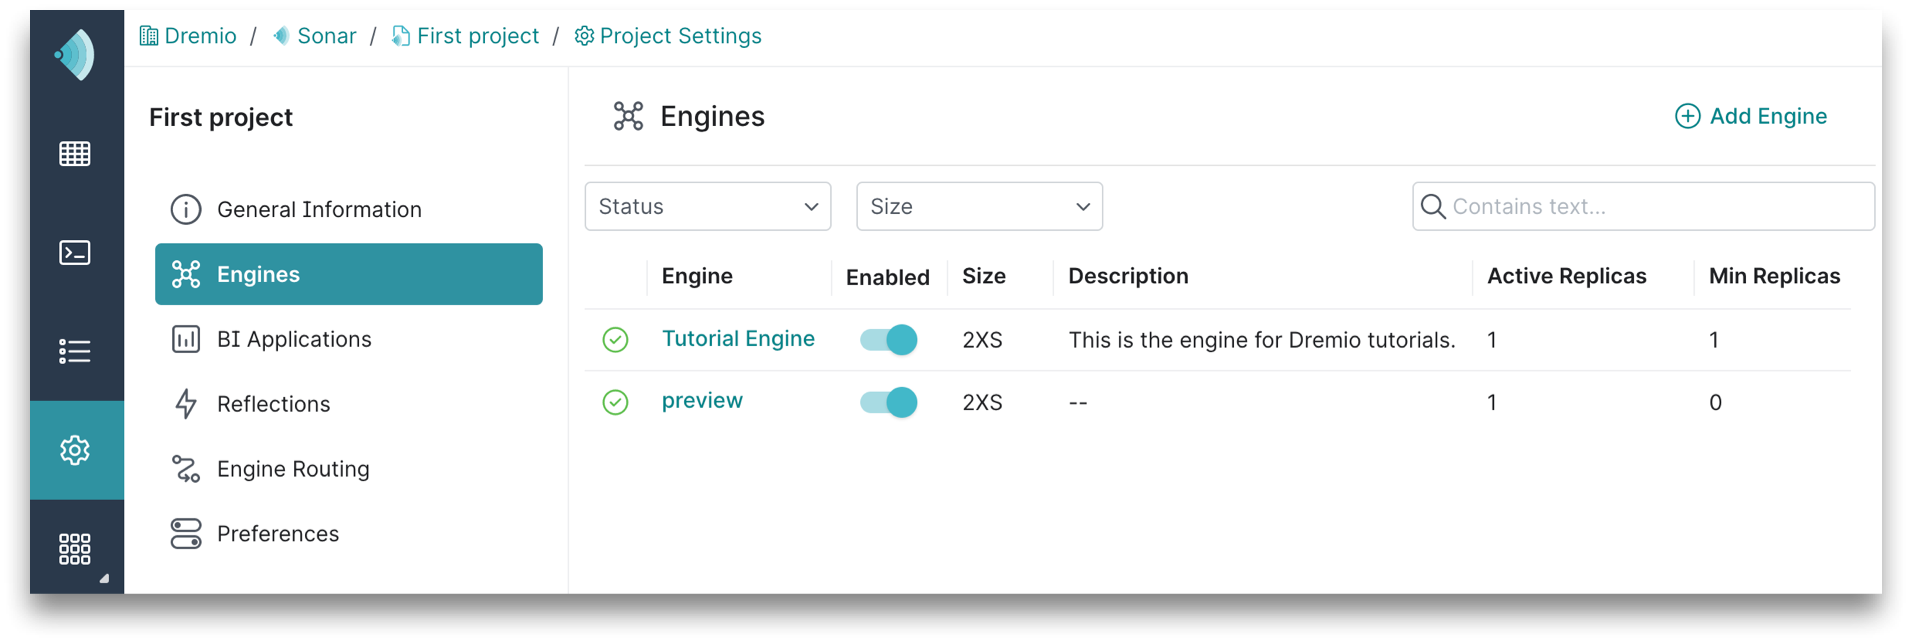Click preview engine green status check icon
This screenshot has height=644, width=1912.
(616, 402)
